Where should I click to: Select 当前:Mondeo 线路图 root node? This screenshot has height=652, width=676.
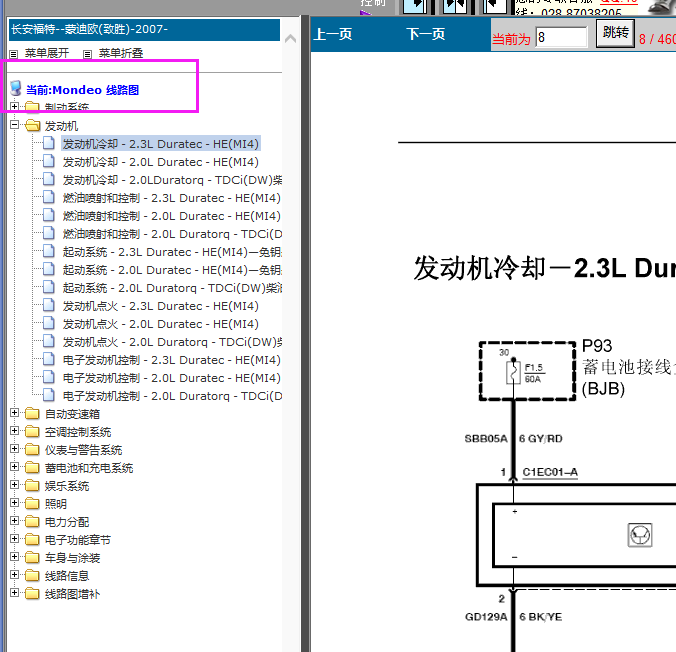[82, 90]
